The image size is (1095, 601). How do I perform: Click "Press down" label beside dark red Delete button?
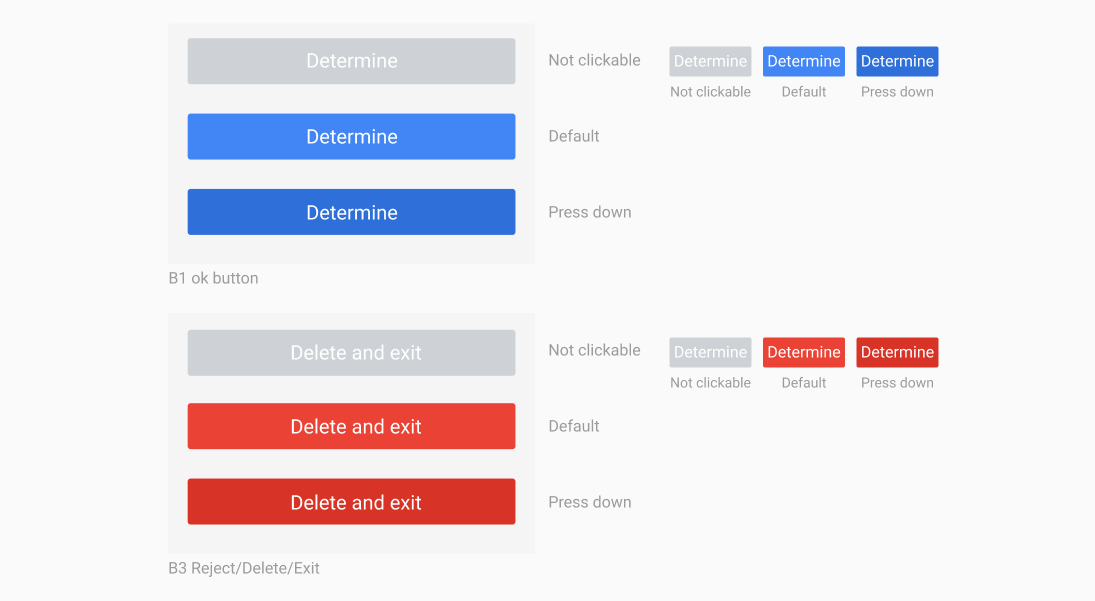[x=590, y=502]
